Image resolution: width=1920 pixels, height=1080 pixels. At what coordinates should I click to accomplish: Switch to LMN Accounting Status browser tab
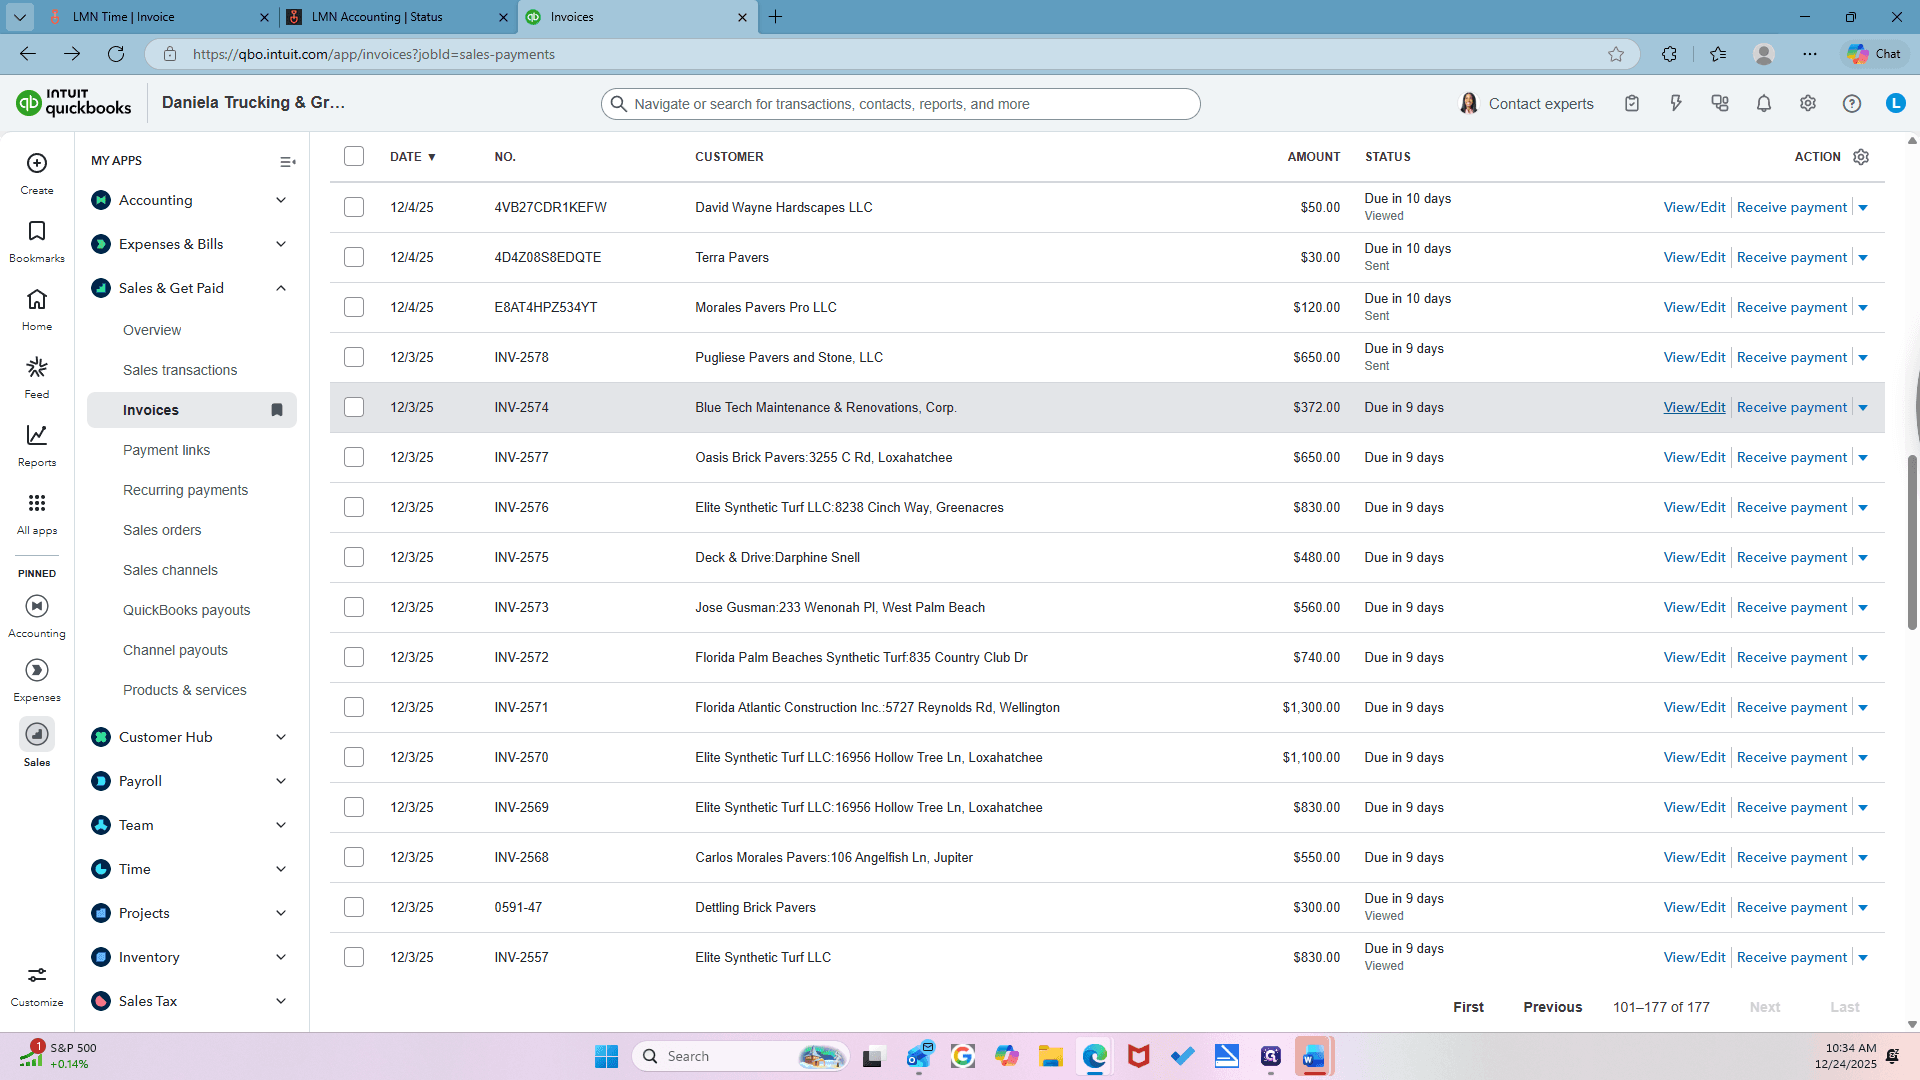point(398,17)
